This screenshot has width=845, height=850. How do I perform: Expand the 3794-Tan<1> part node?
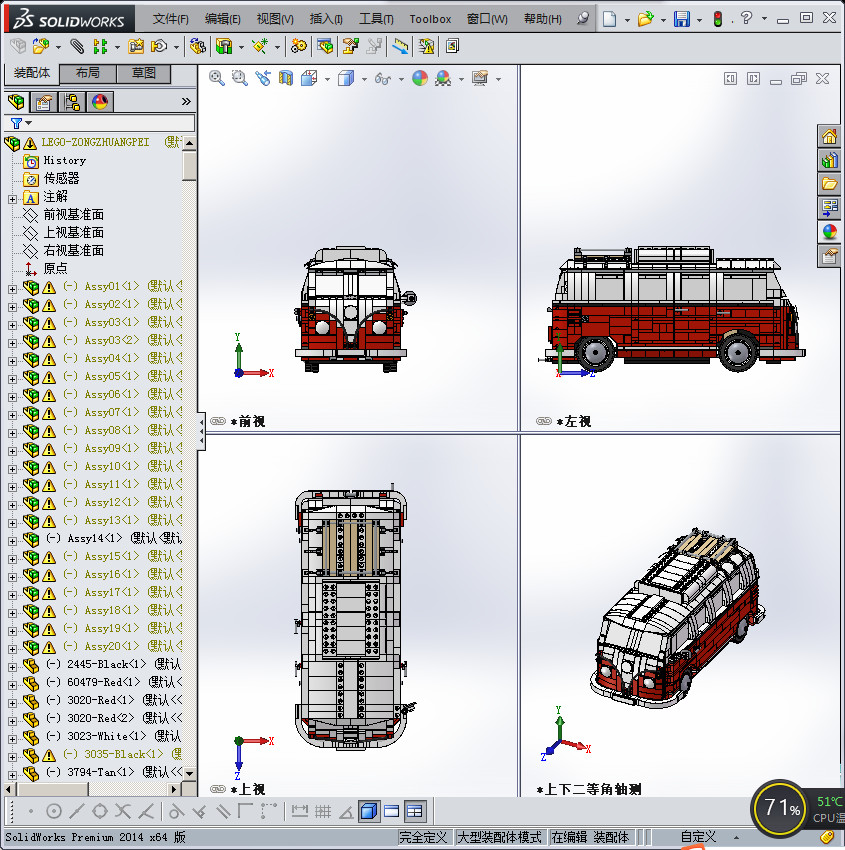pos(12,775)
